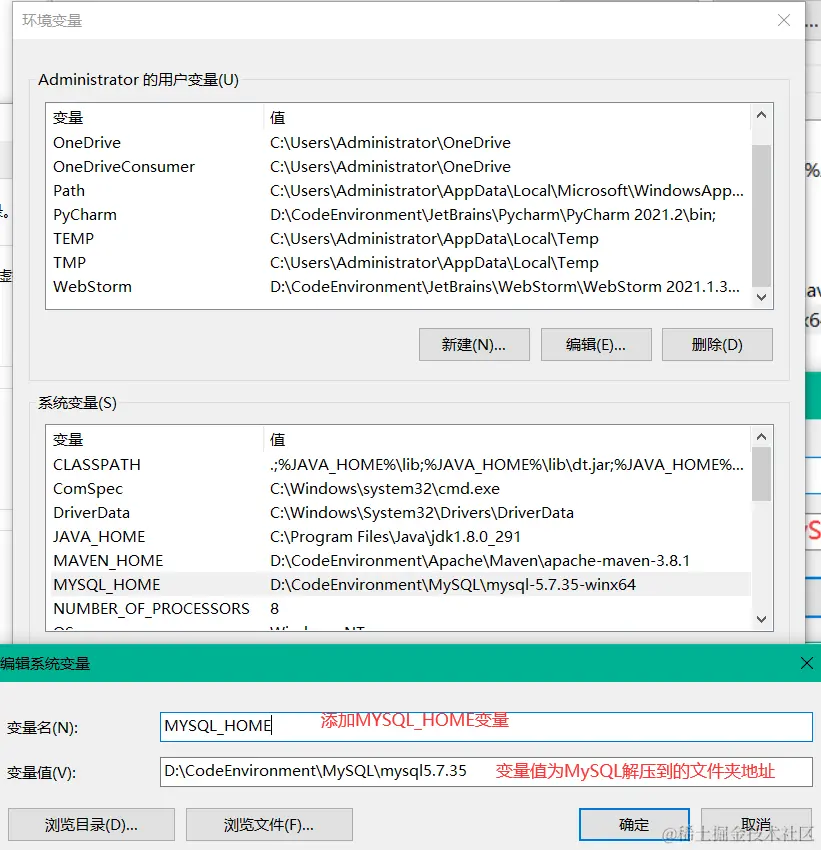
Task: Click 取消 to cancel editing the variable
Action: (x=756, y=824)
